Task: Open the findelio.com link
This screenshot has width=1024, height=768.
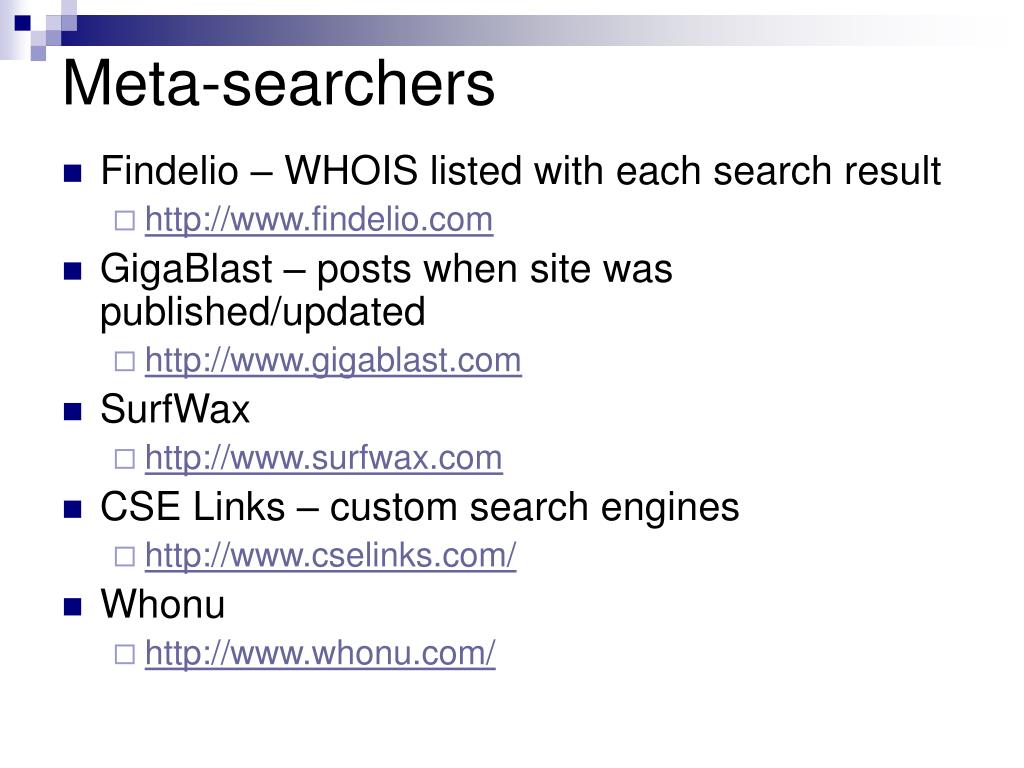Action: [319, 219]
